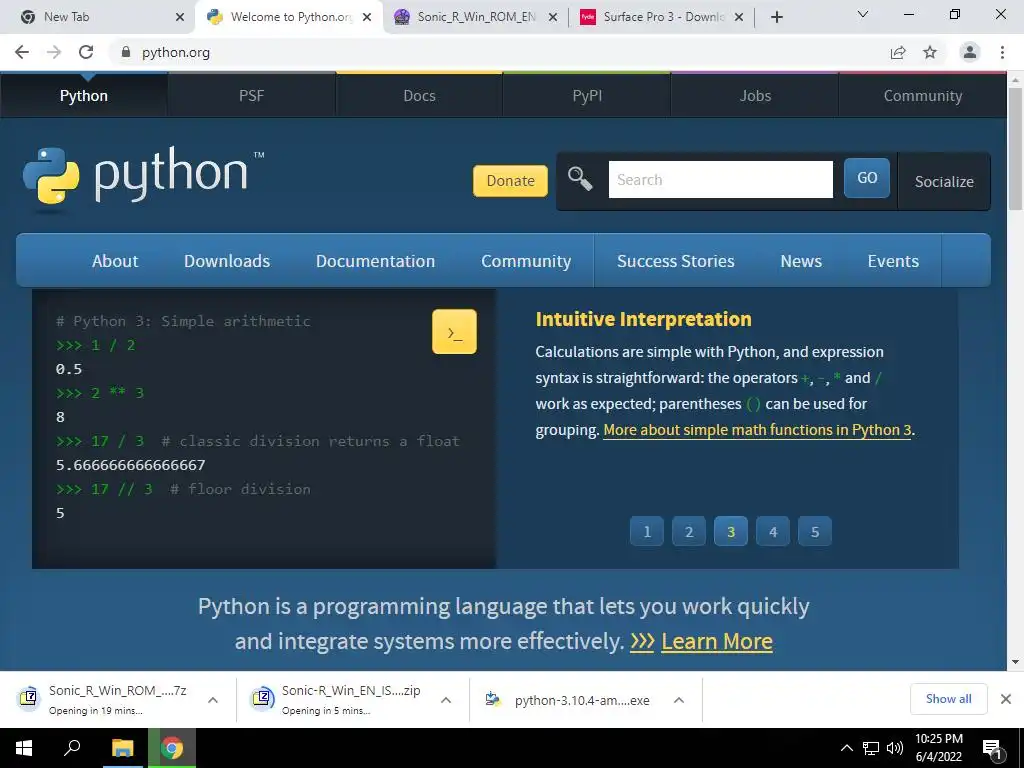Expand options for Sonic_R_Win_ROM 7z download
The height and width of the screenshot is (768, 1024).
tap(213, 699)
